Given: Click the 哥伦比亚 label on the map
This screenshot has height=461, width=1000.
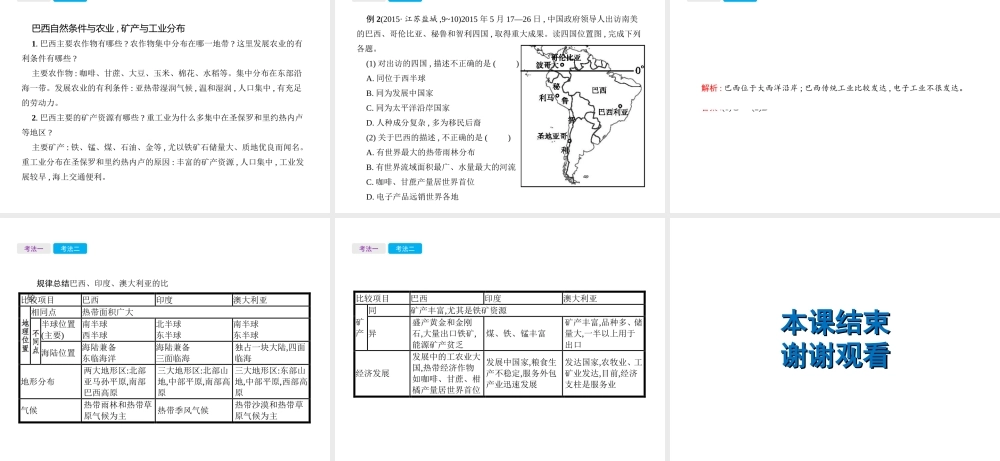Looking at the screenshot, I should (566, 57).
